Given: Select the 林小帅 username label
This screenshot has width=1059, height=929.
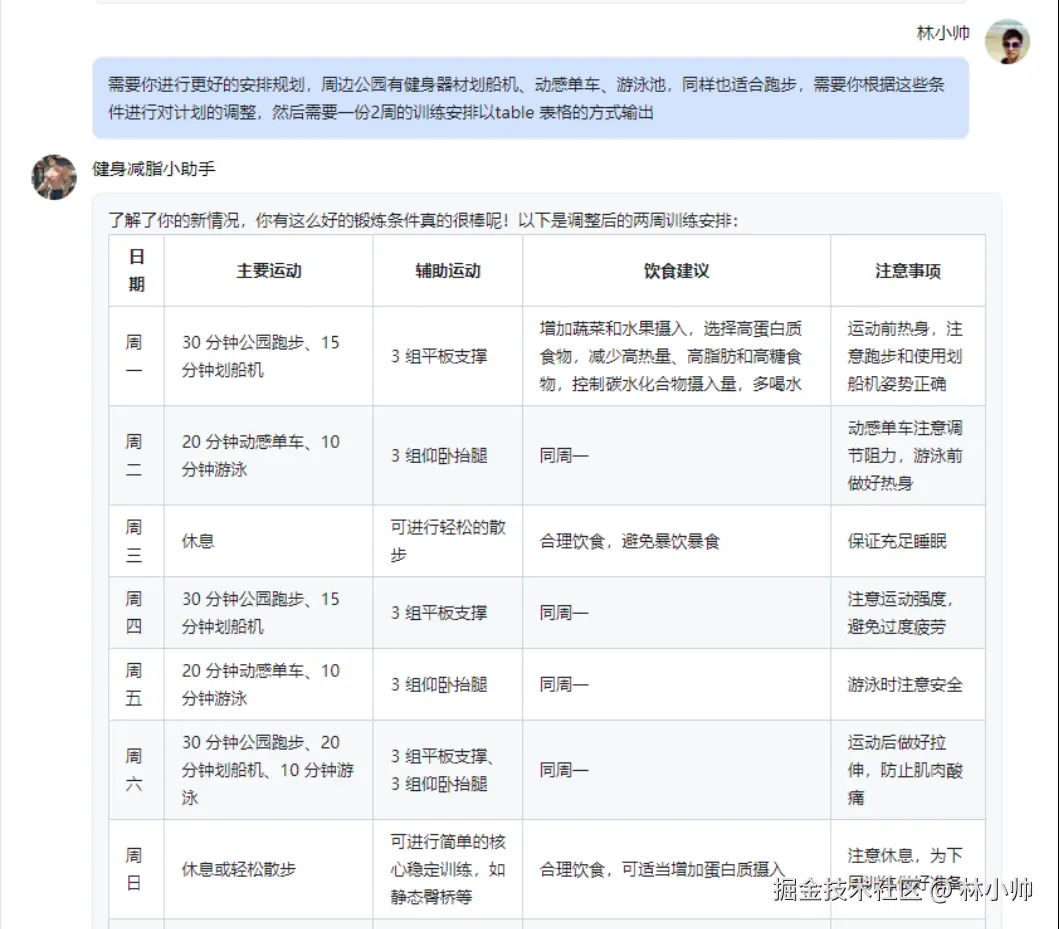Looking at the screenshot, I should click(x=943, y=31).
